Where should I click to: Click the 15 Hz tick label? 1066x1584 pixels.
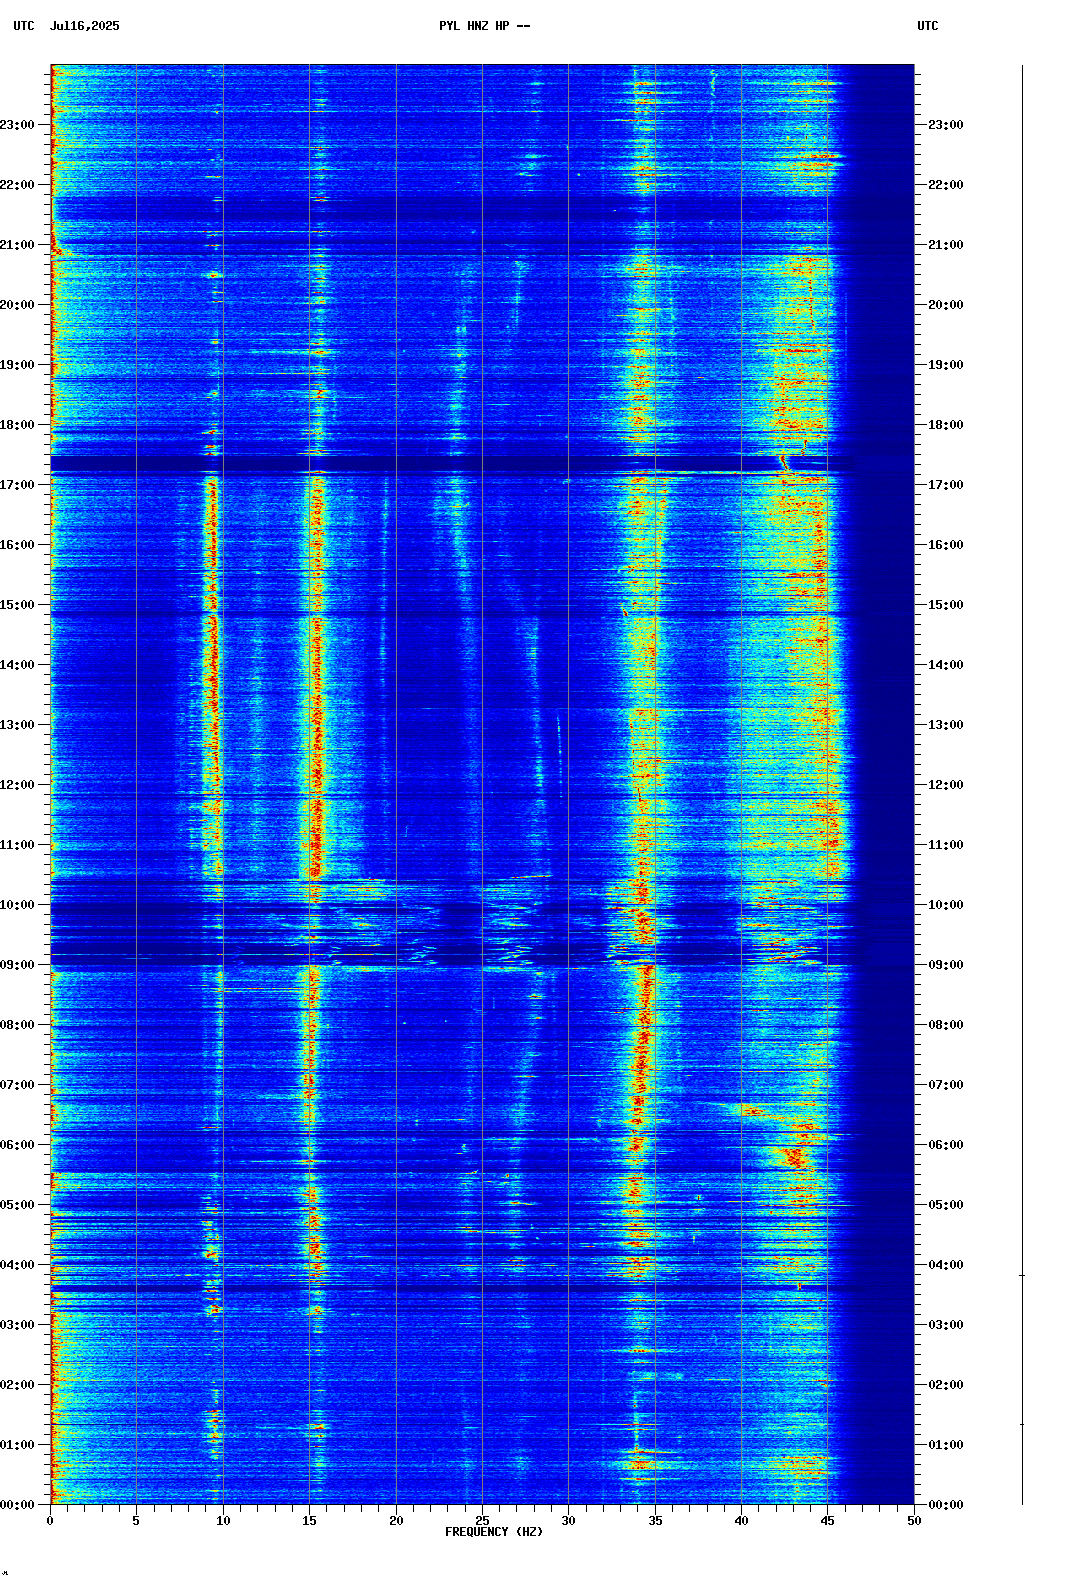(x=309, y=1521)
